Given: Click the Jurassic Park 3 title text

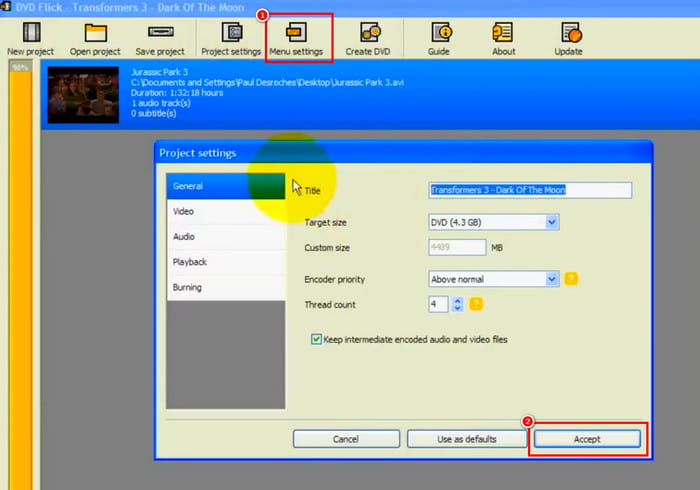Looking at the screenshot, I should 159,72.
